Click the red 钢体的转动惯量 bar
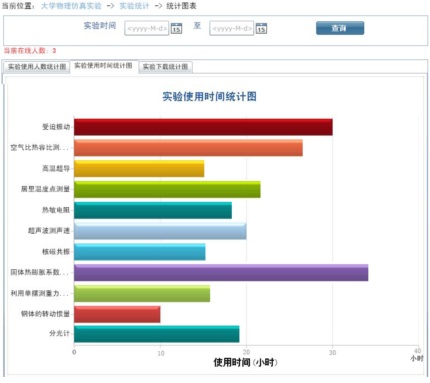The width and height of the screenshot is (430, 383). [117, 314]
